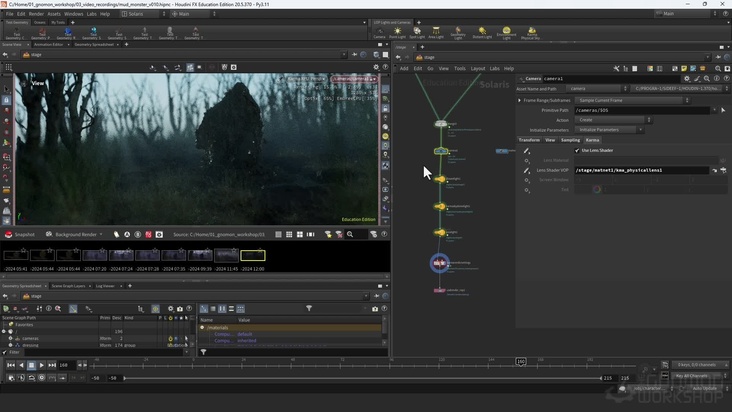Expand the Frame Range/Subframes section
The height and width of the screenshot is (412, 732).
pos(519,100)
